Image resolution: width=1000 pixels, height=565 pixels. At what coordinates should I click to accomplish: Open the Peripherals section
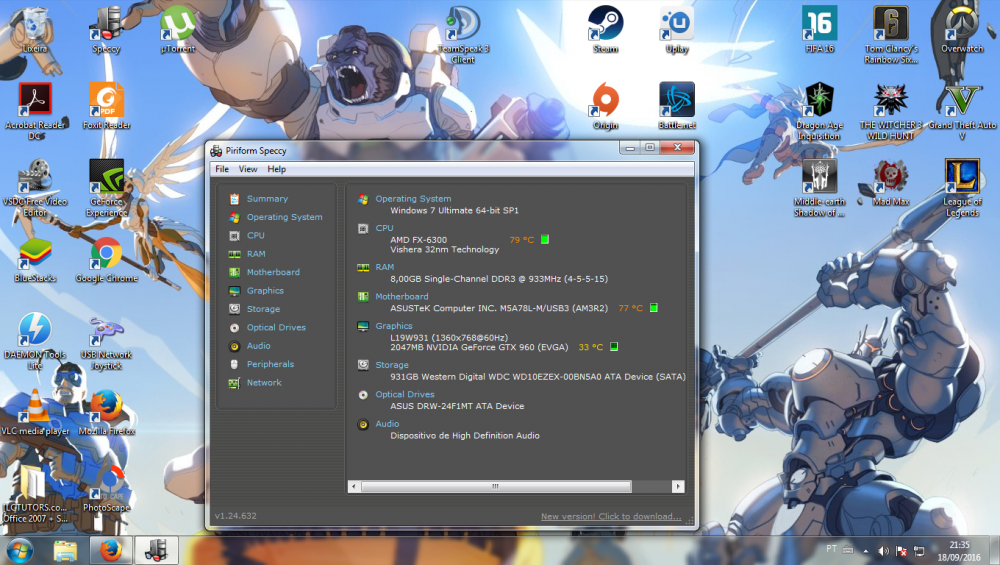click(x=270, y=364)
